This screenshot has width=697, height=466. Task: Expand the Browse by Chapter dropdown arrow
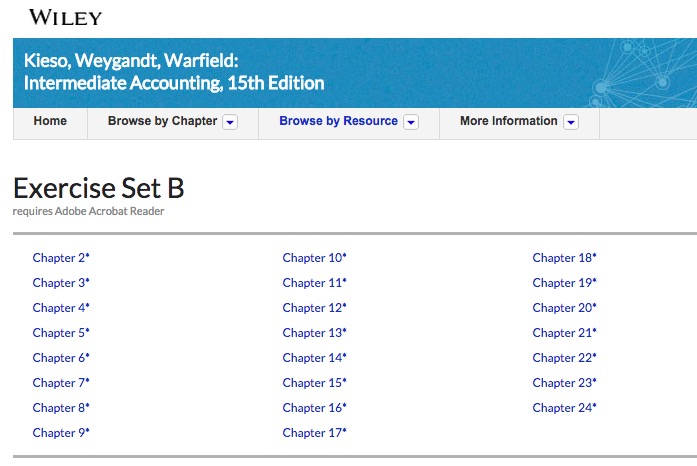pyautogui.click(x=230, y=122)
